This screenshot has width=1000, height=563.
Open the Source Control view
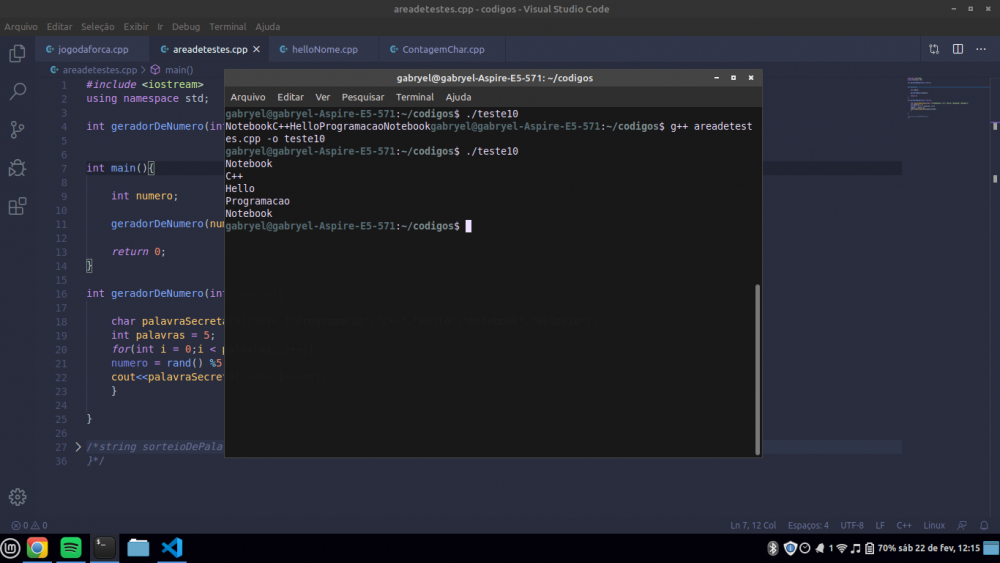[x=17, y=129]
